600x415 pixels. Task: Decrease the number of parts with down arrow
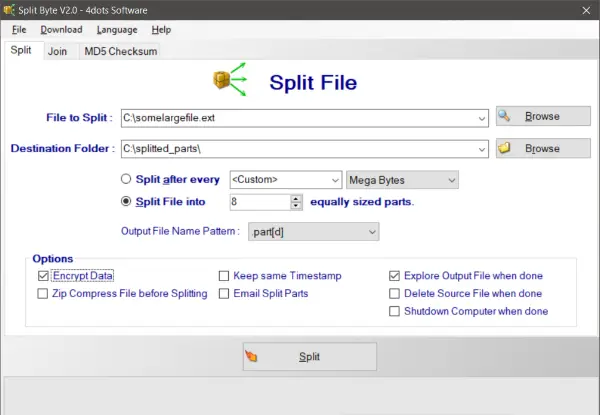click(x=296, y=206)
